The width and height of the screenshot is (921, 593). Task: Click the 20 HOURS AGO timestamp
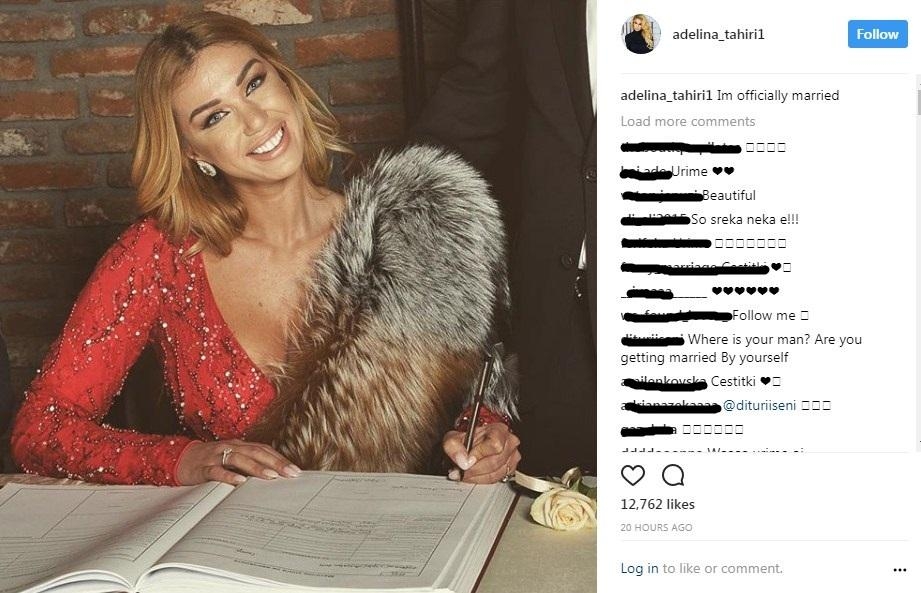[656, 527]
